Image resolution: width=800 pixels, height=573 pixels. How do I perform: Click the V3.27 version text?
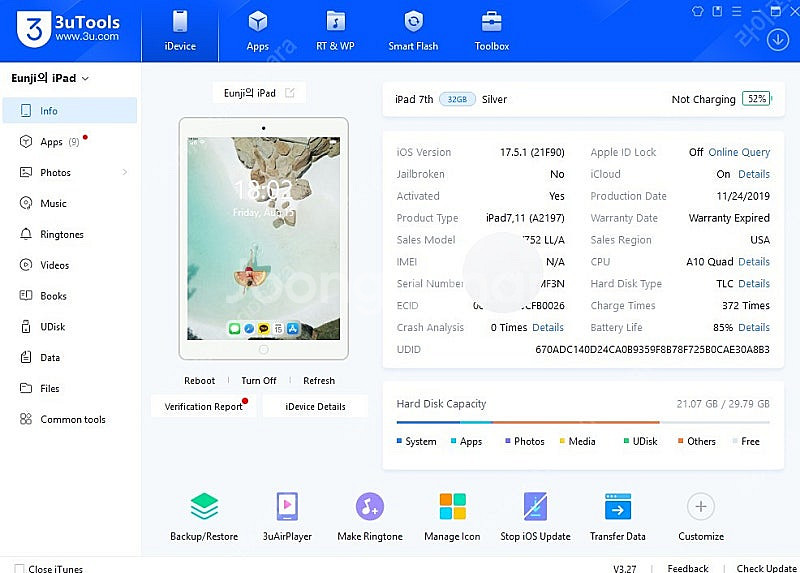pyautogui.click(x=624, y=568)
